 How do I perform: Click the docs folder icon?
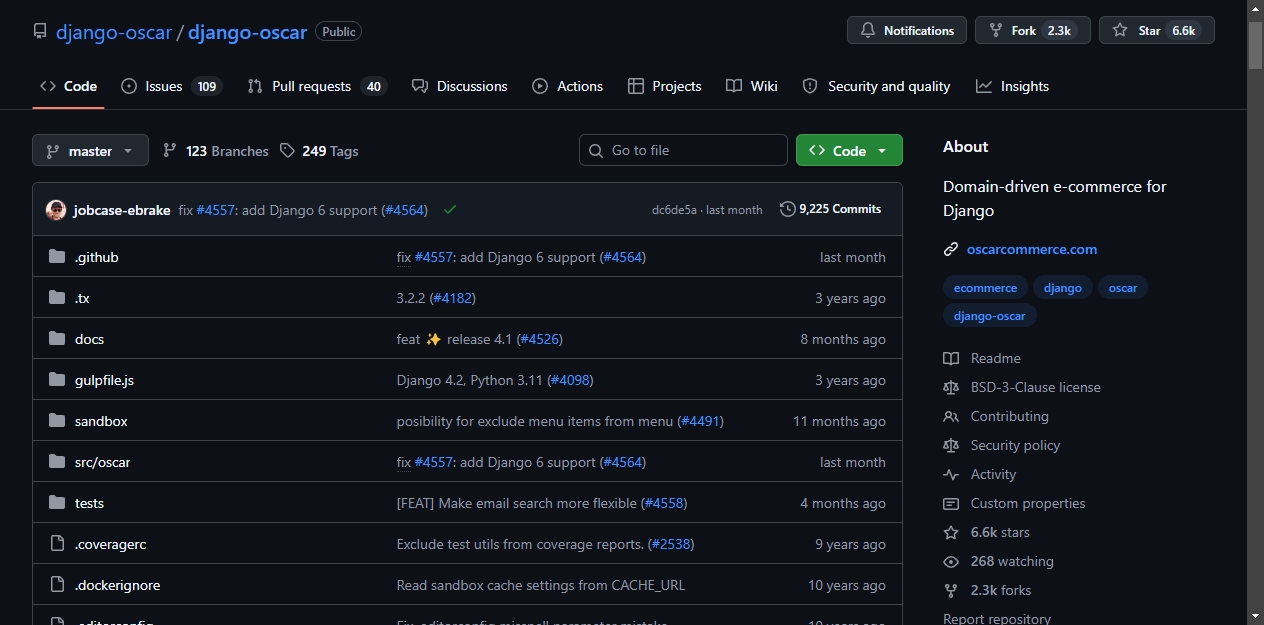click(x=57, y=339)
